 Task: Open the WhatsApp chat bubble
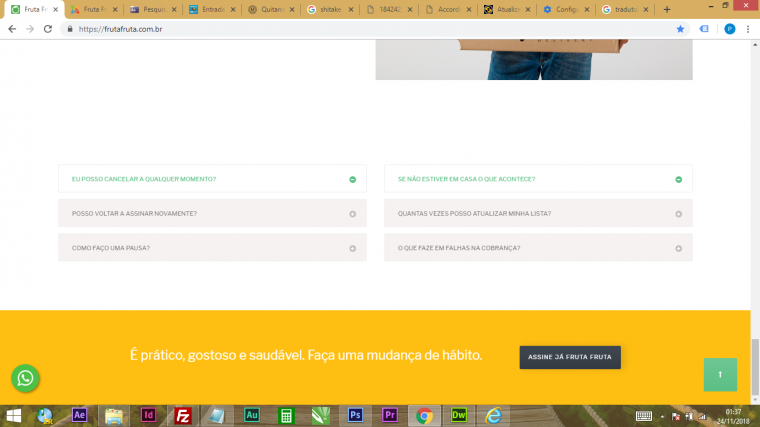point(25,378)
